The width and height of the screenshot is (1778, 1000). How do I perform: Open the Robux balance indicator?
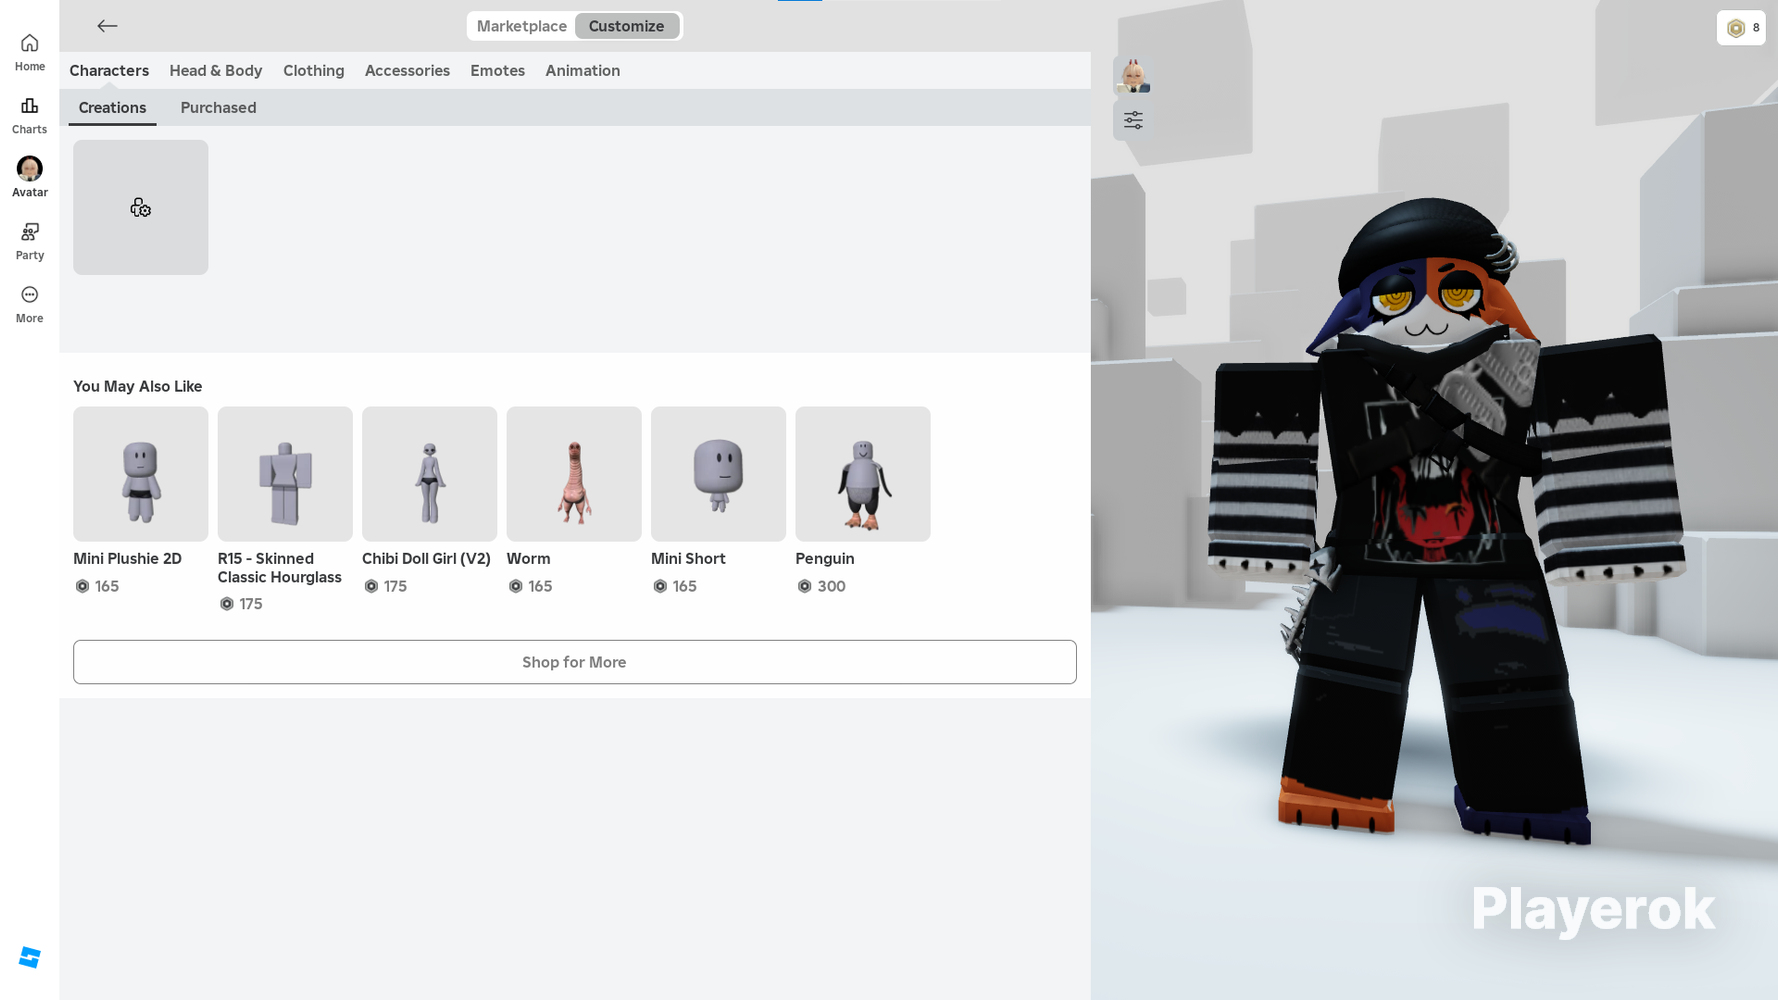(1741, 28)
